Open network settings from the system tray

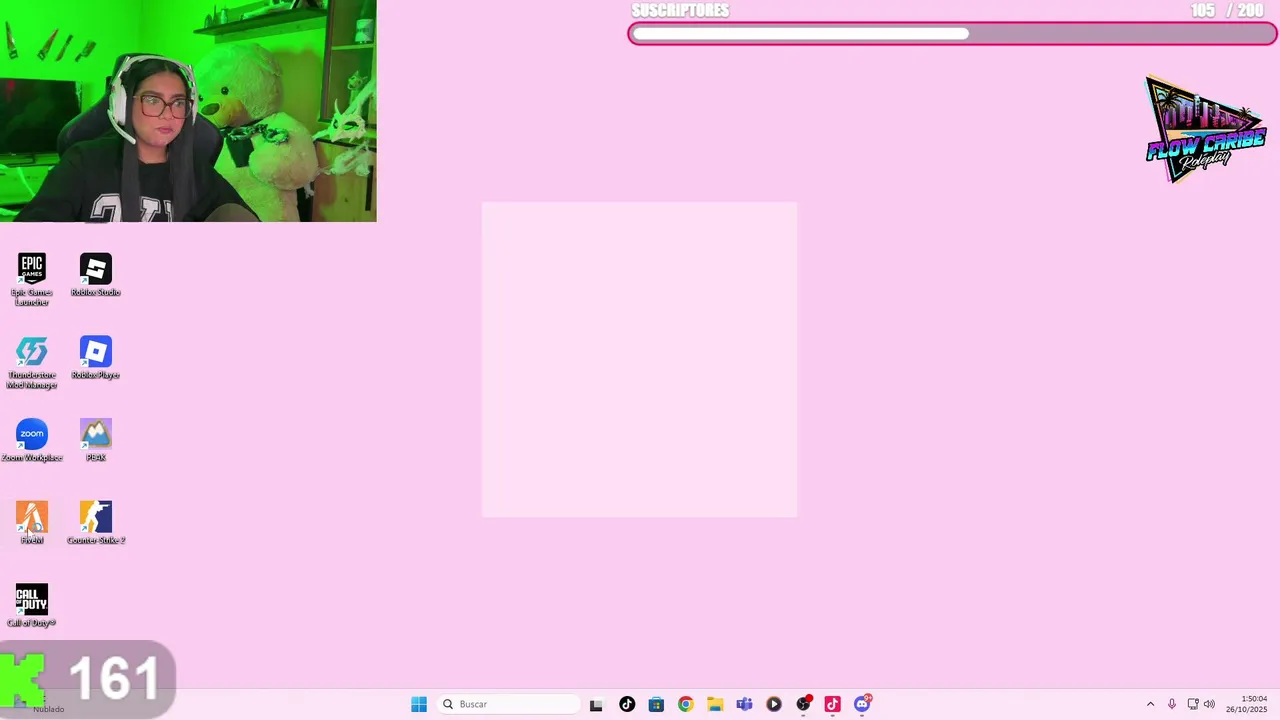(1193, 704)
